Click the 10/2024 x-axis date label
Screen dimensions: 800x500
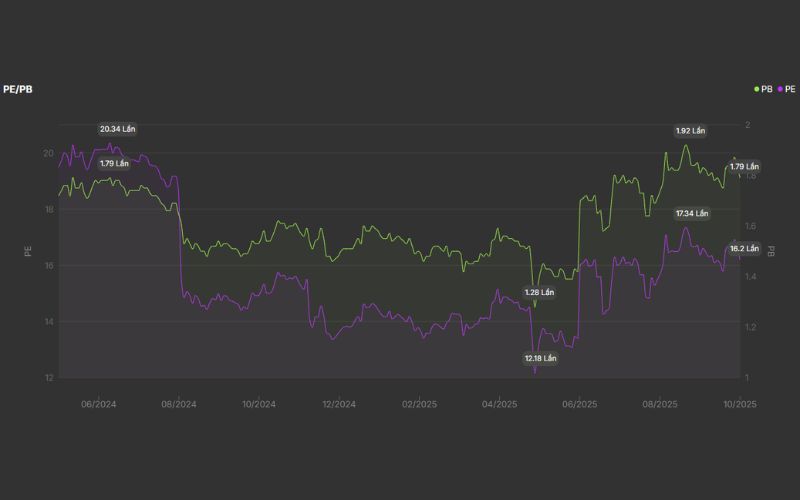pyautogui.click(x=259, y=404)
